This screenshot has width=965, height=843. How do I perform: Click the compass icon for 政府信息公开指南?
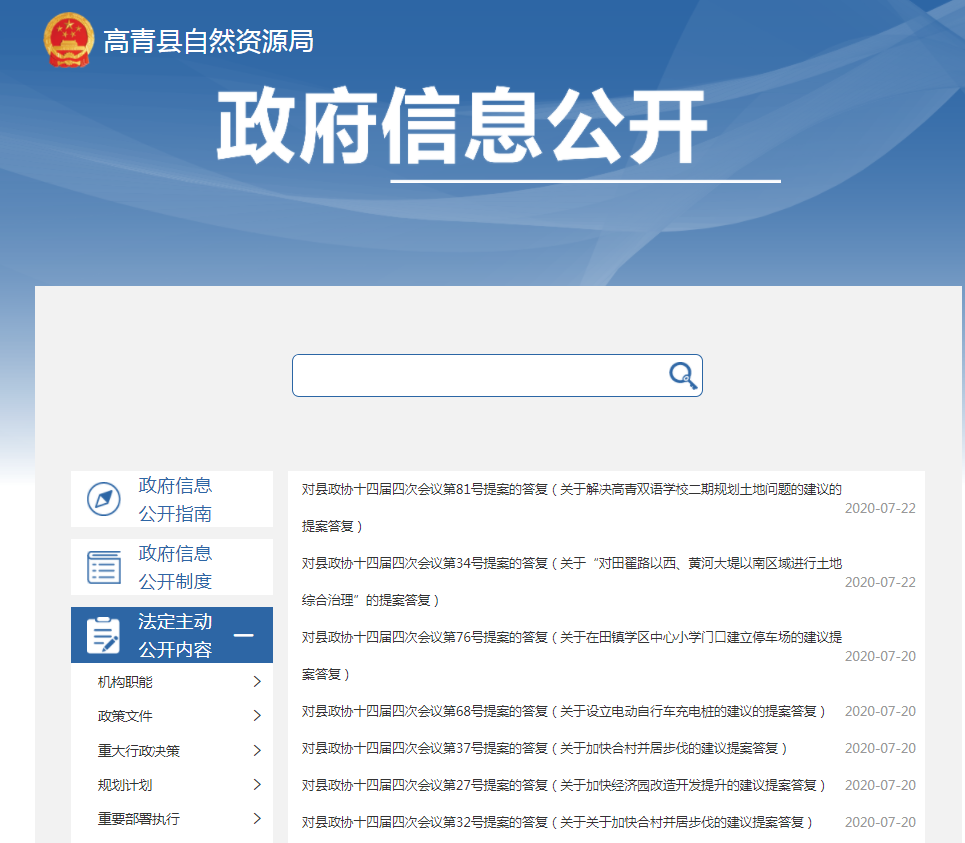104,499
